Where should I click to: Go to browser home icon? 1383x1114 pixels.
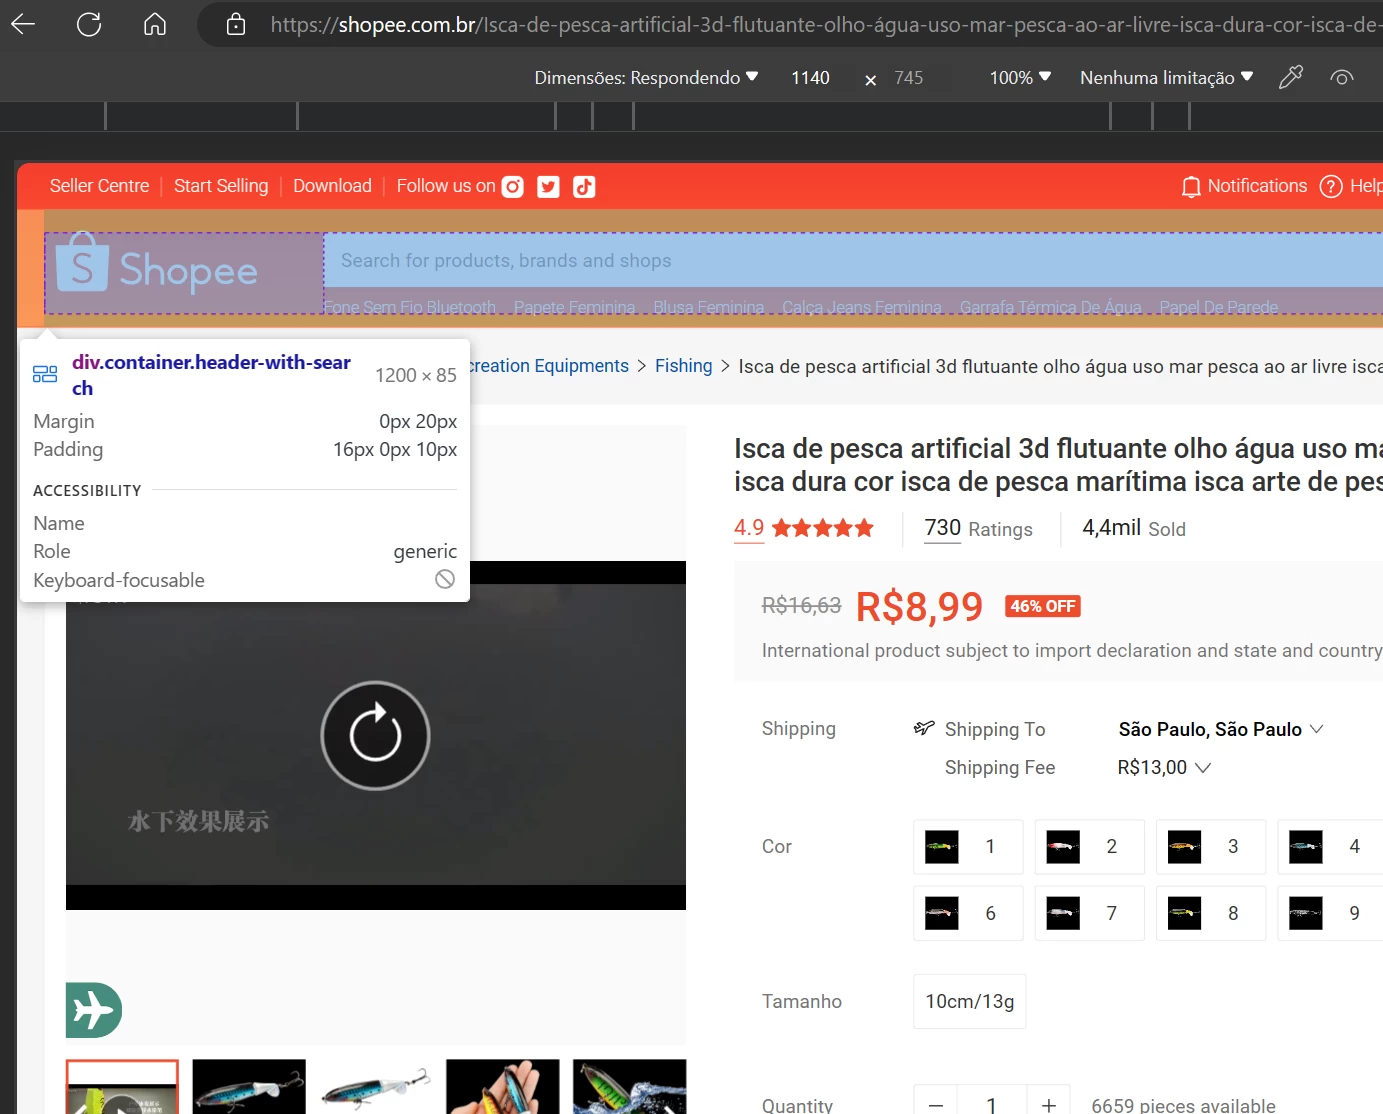tap(155, 24)
